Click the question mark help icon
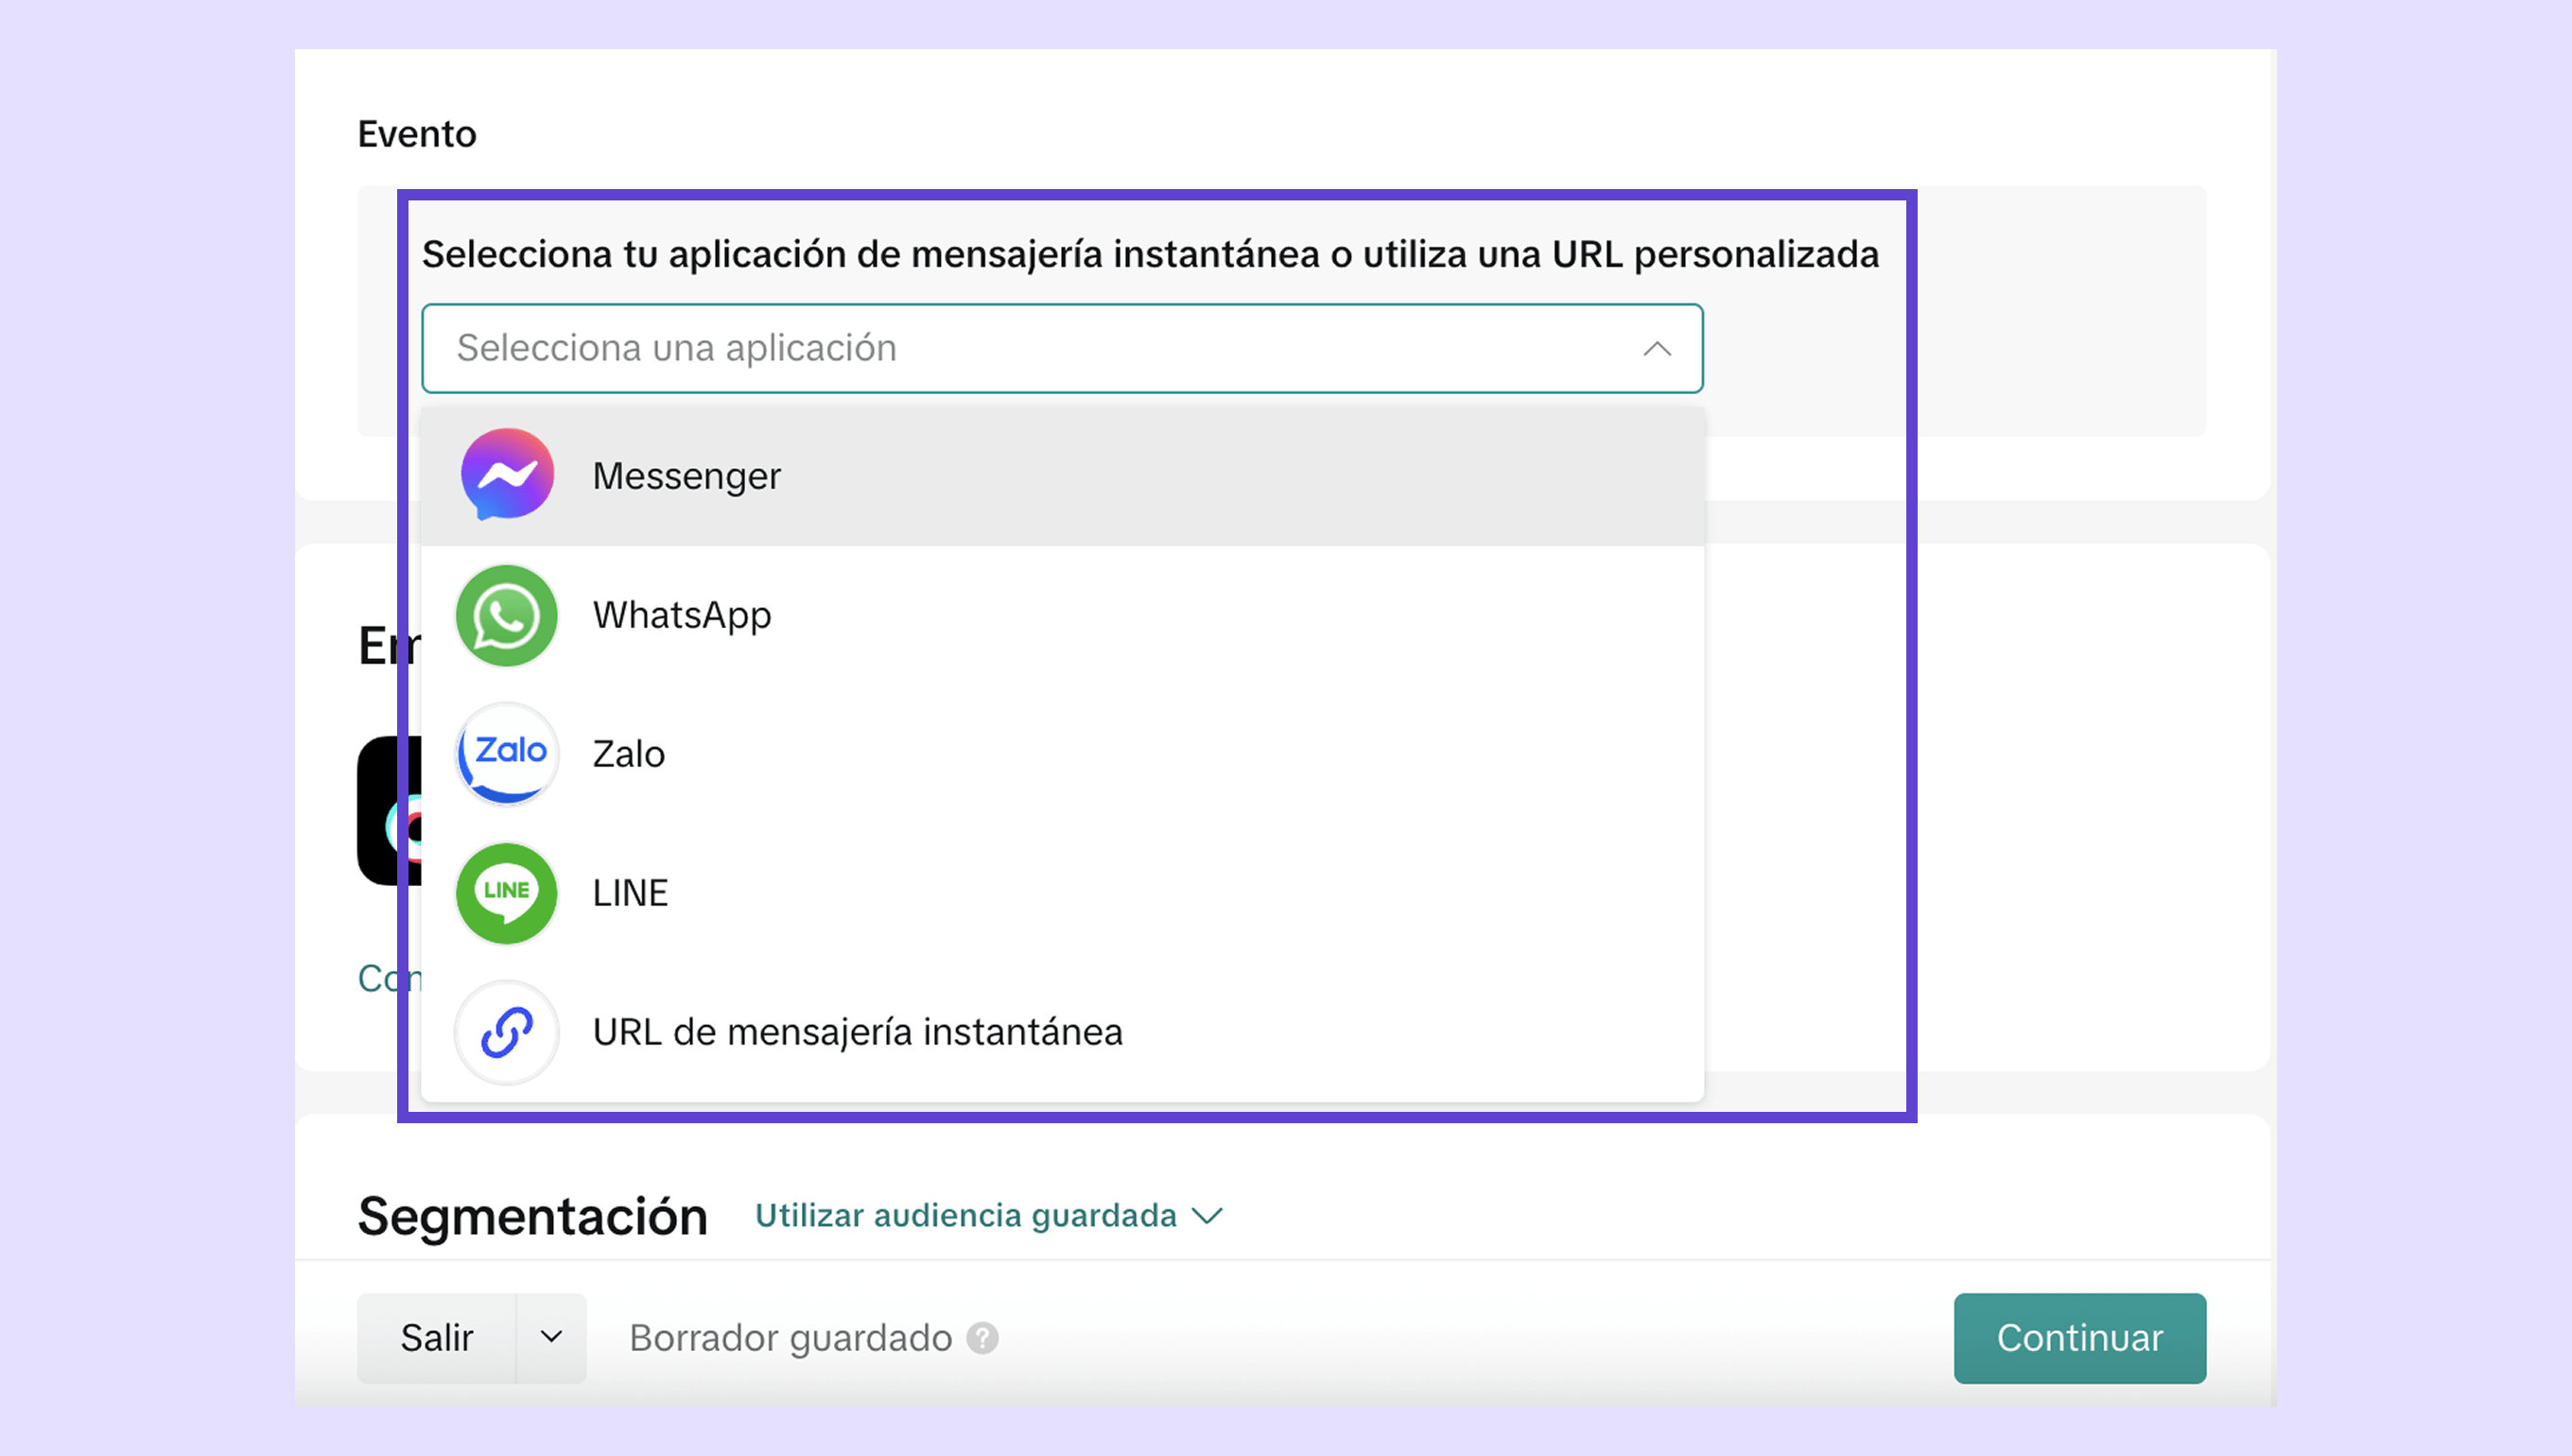 (982, 1338)
